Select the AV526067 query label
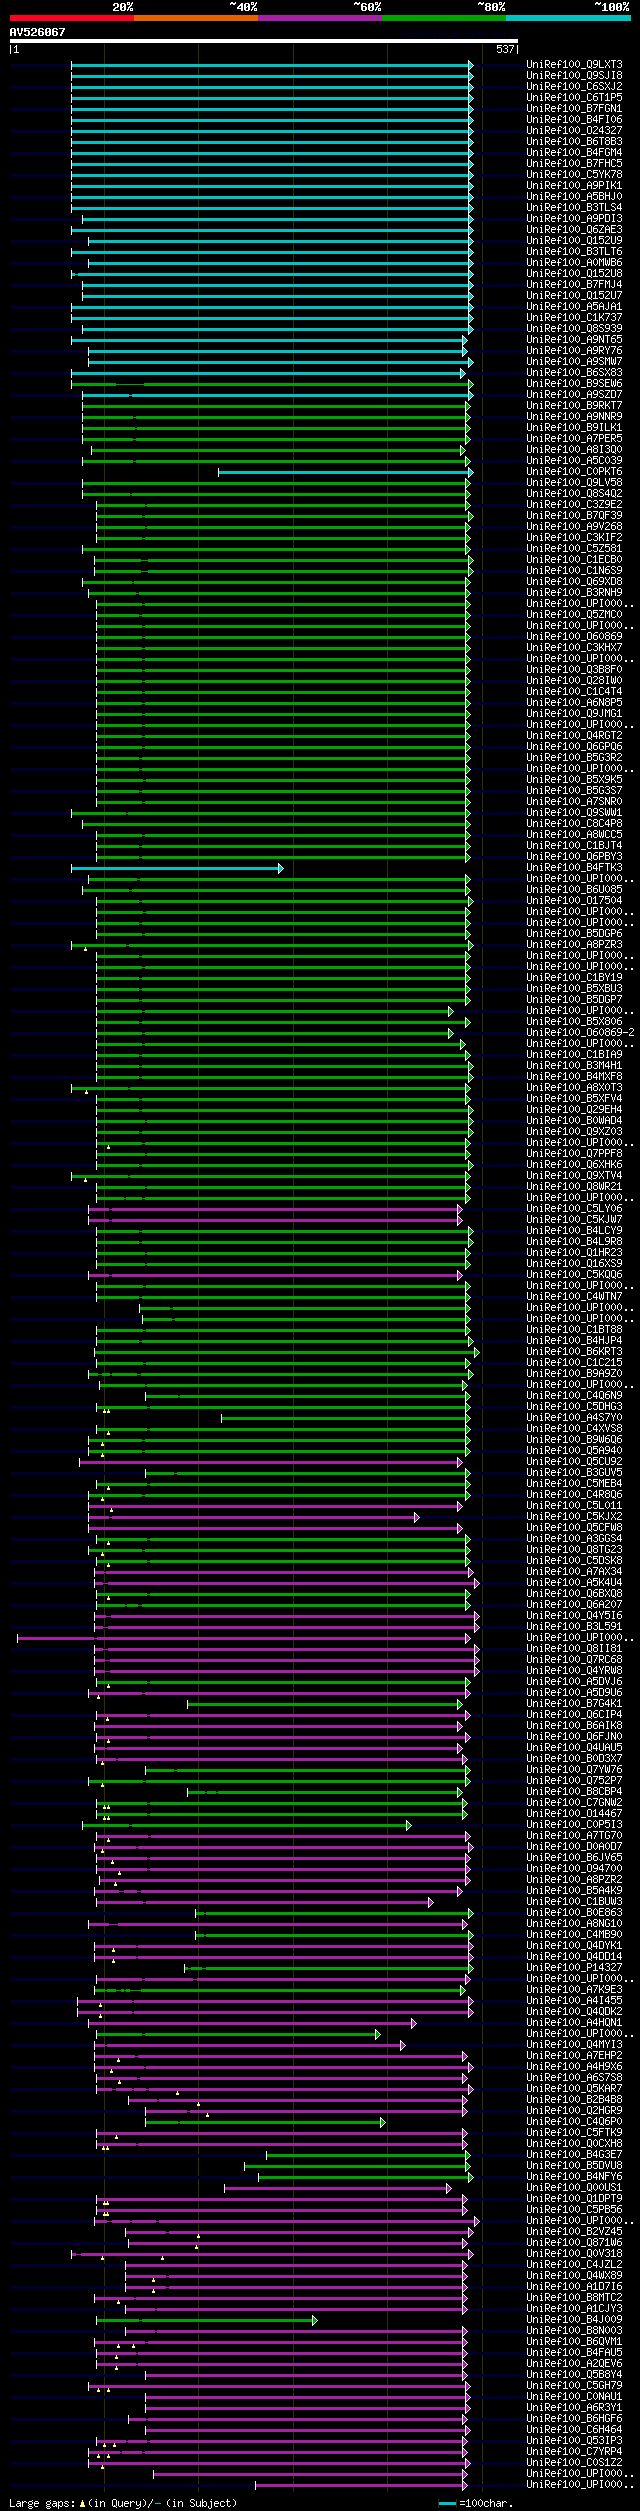 (x=37, y=32)
